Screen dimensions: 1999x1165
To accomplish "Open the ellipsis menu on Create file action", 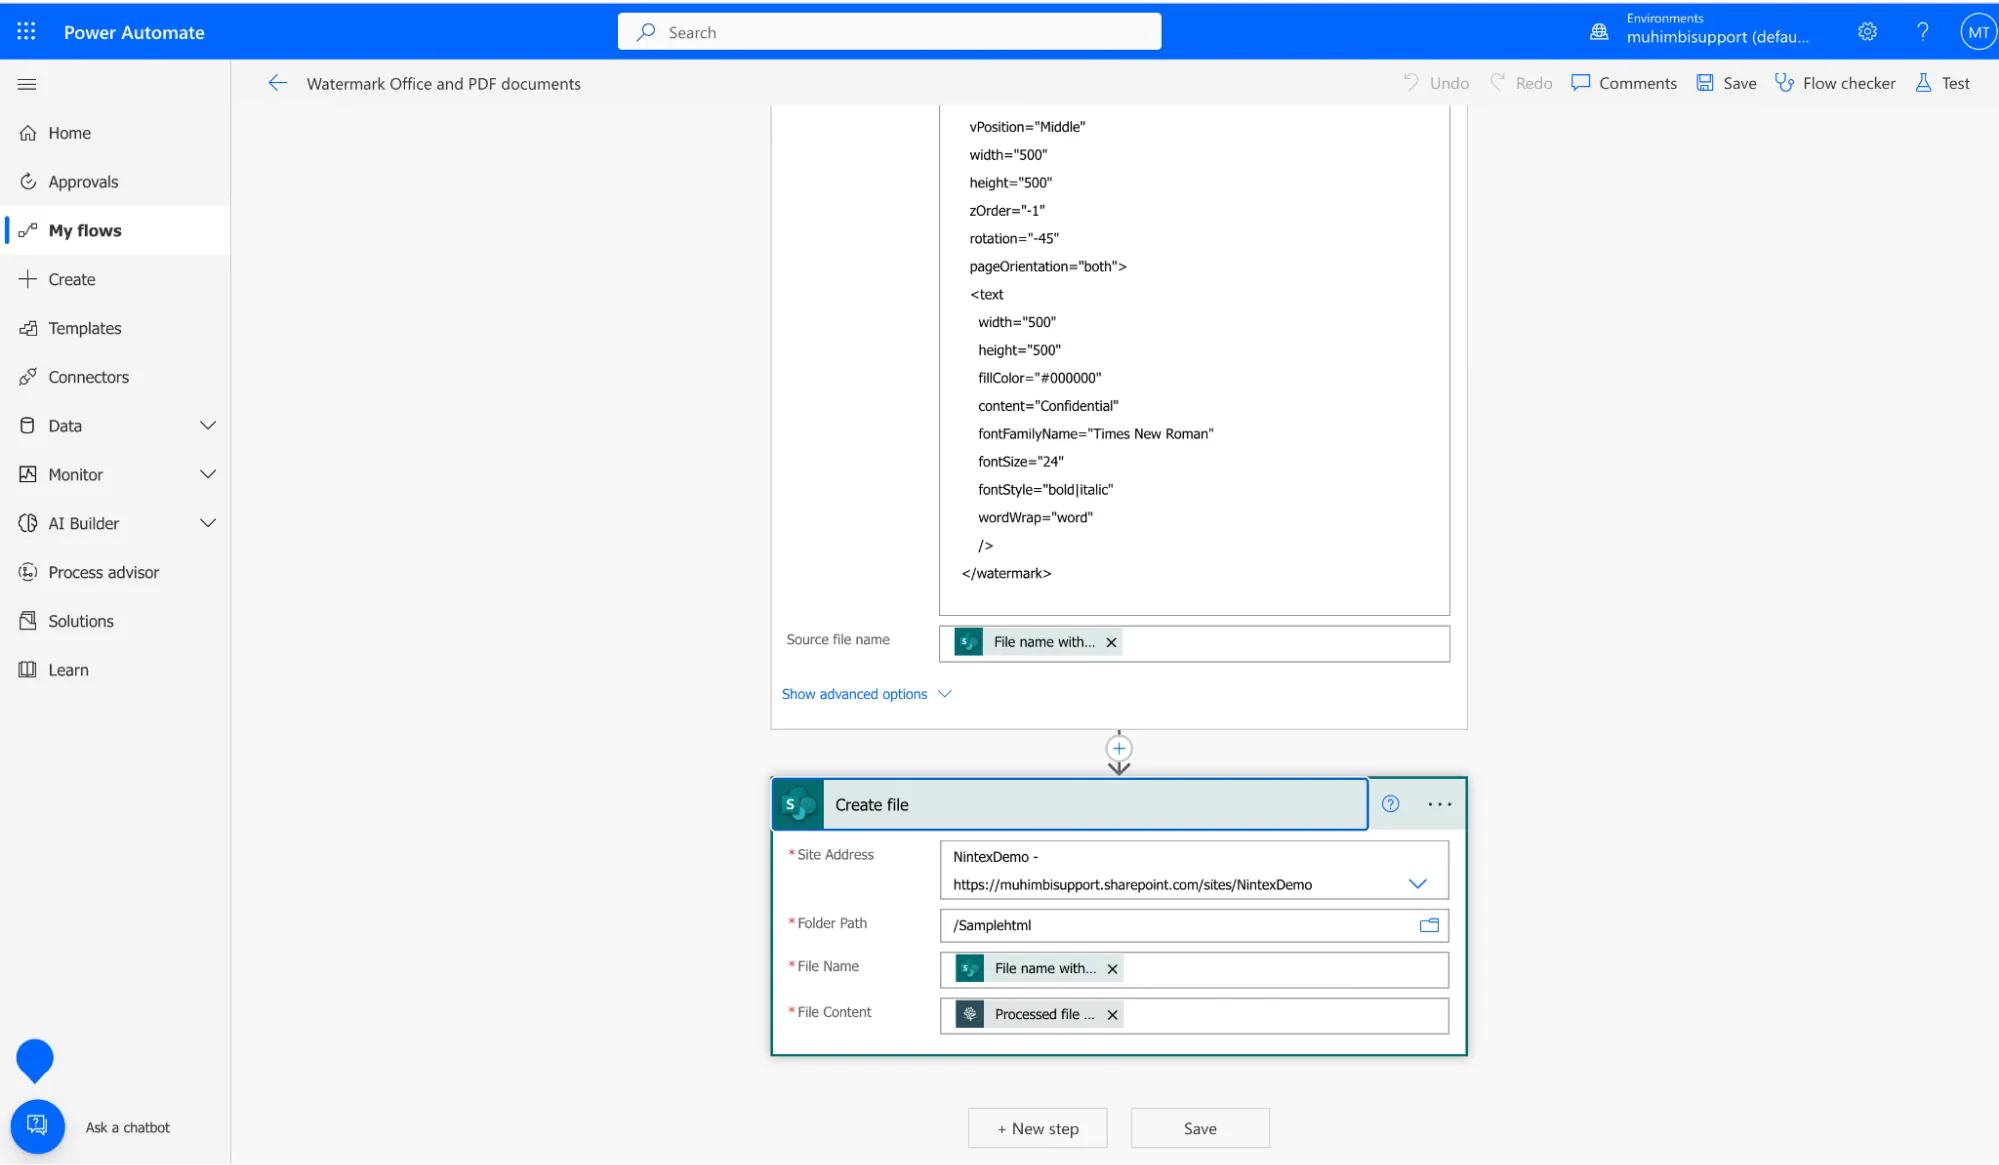I will pos(1440,803).
